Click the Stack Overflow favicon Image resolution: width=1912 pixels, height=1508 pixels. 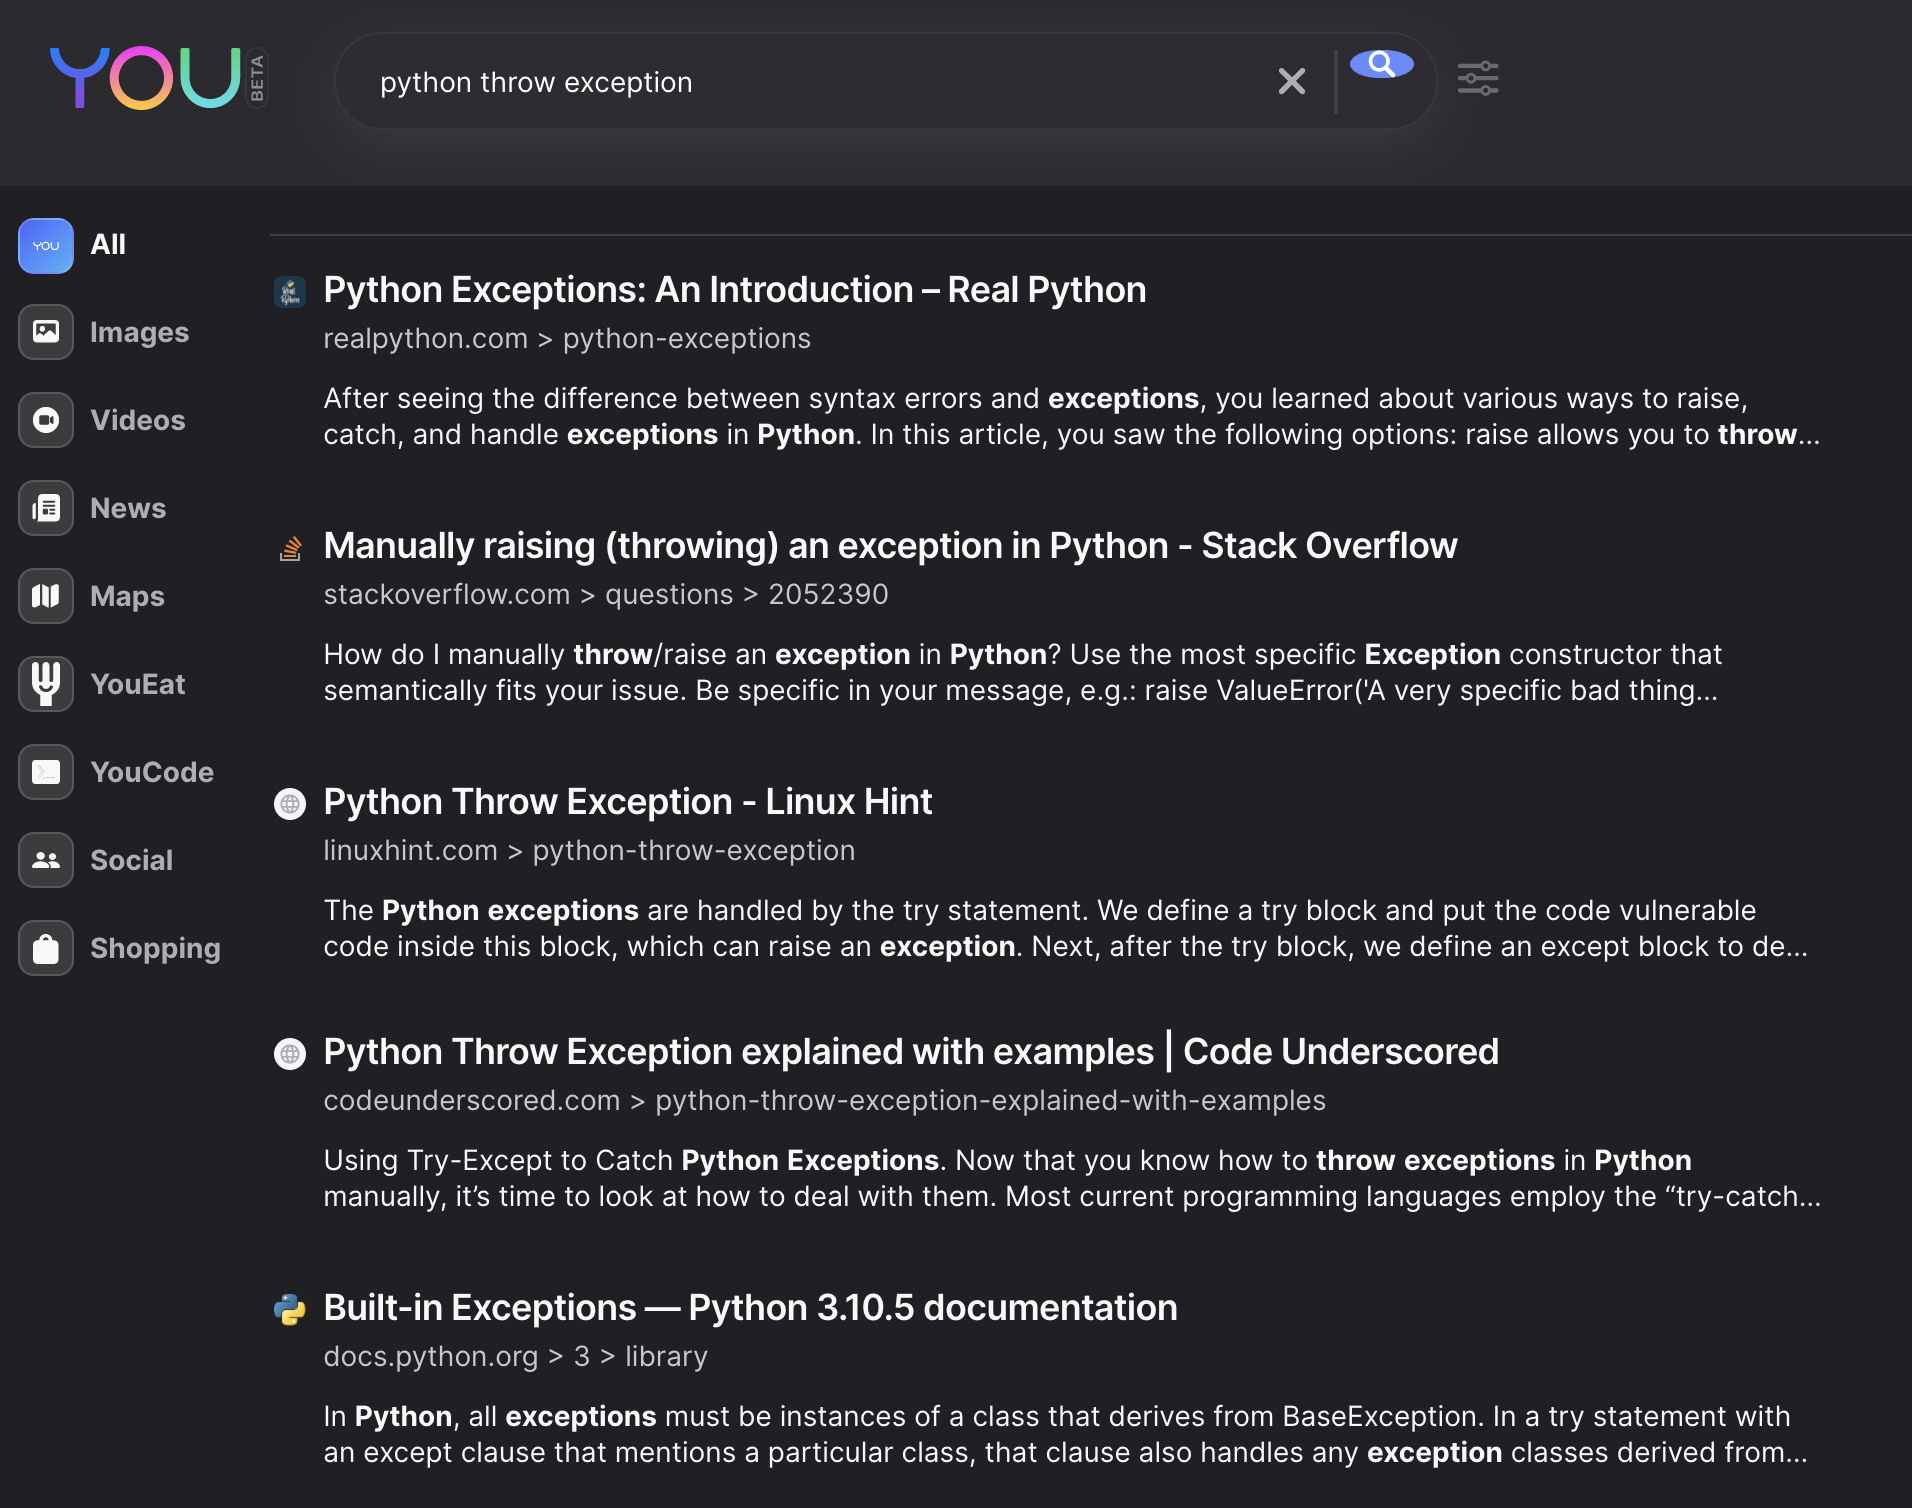pos(290,548)
